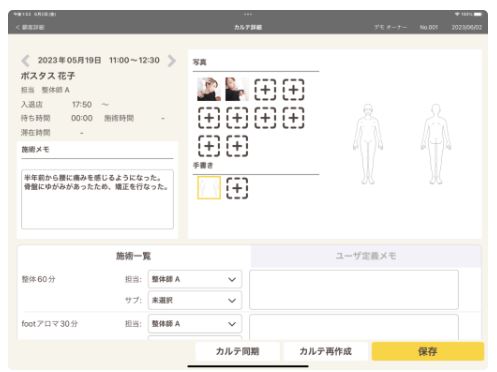The image size is (497, 372).
Task: Open the existing handwriting thumbnail
Action: pyautogui.click(x=209, y=188)
